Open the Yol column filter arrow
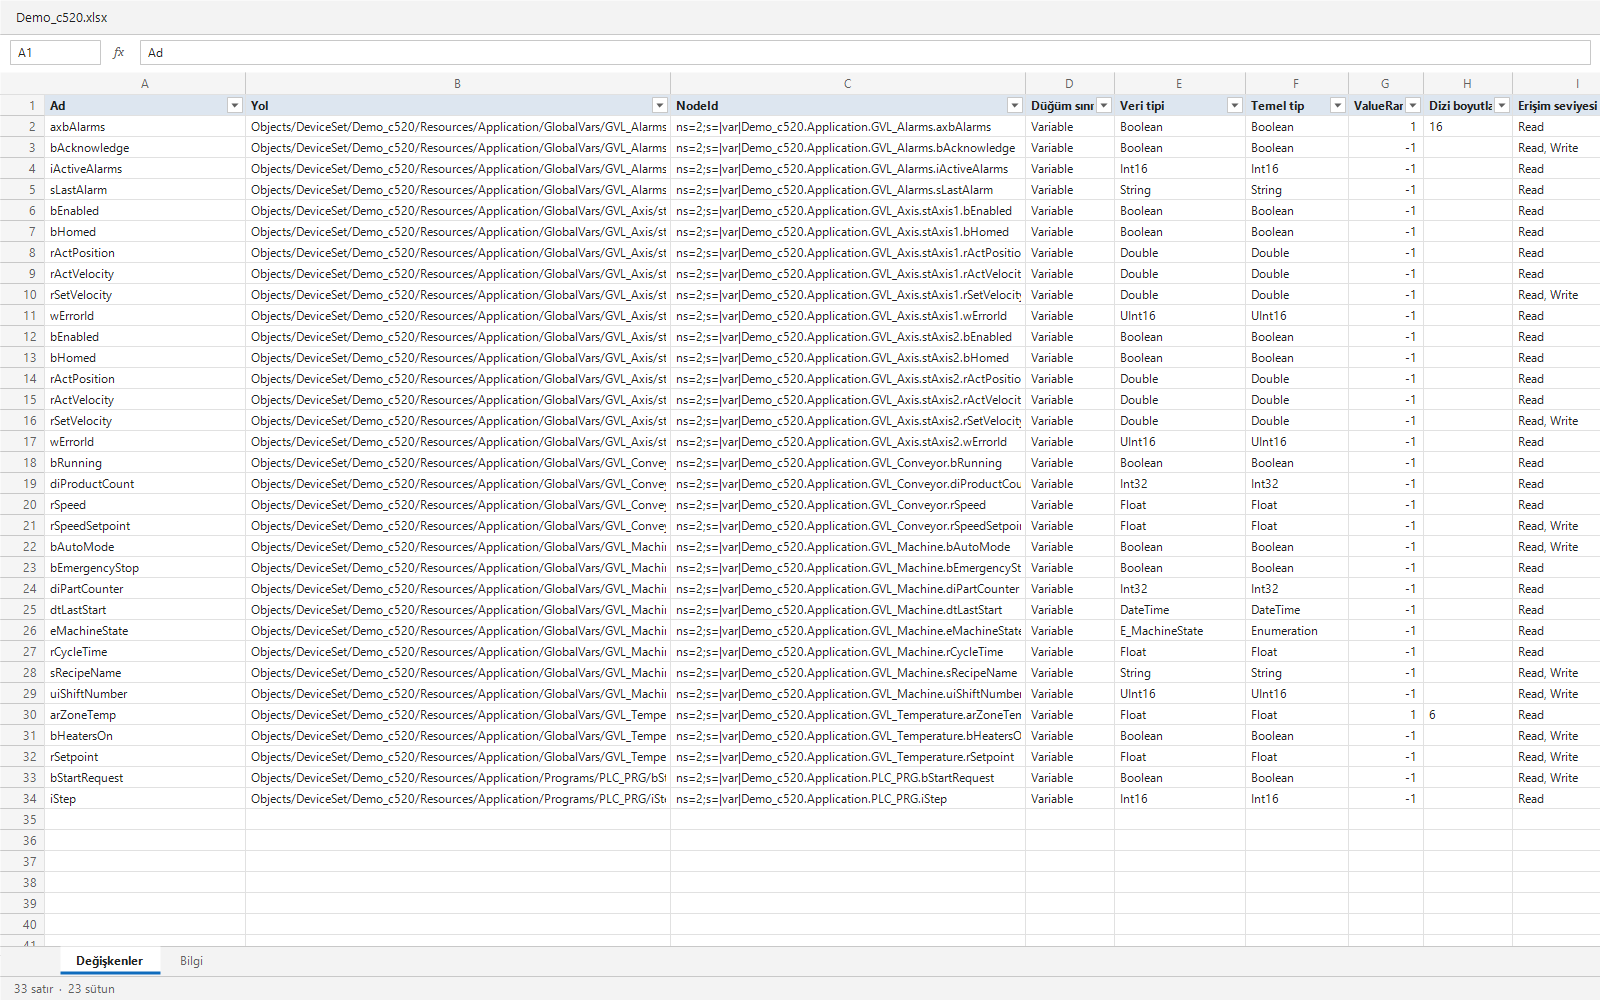 click(660, 106)
